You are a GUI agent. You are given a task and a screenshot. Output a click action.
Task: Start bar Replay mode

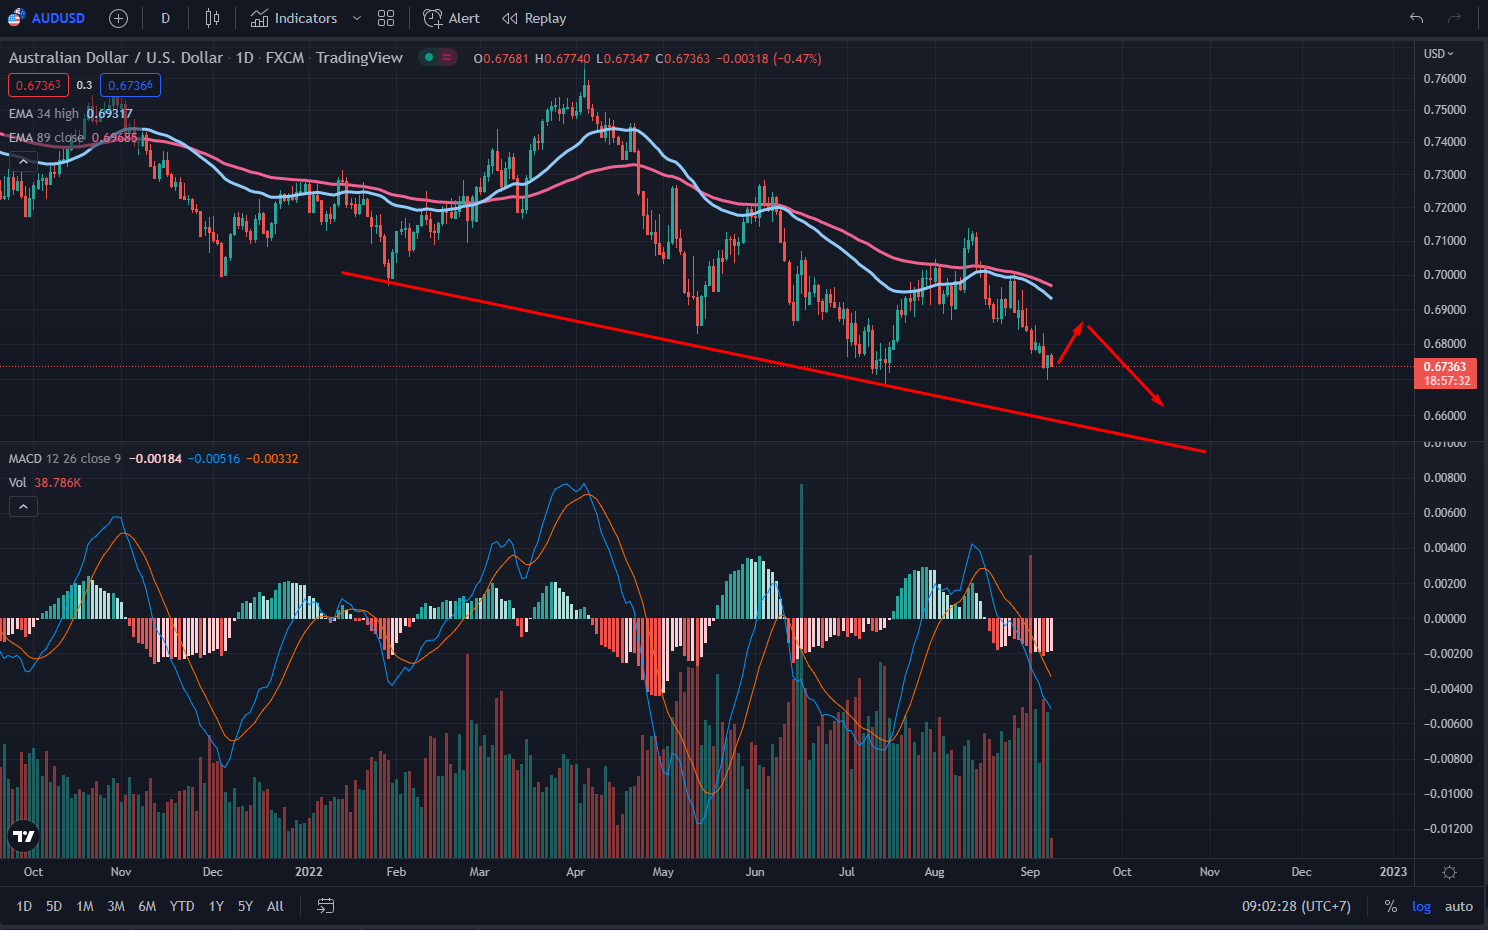click(534, 18)
